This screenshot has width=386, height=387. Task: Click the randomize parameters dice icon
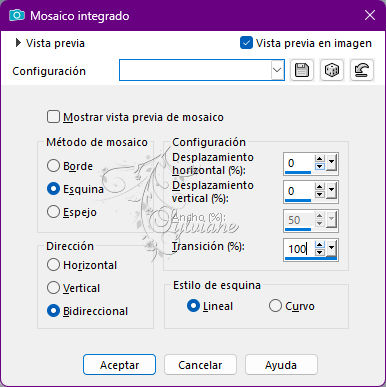coord(332,70)
